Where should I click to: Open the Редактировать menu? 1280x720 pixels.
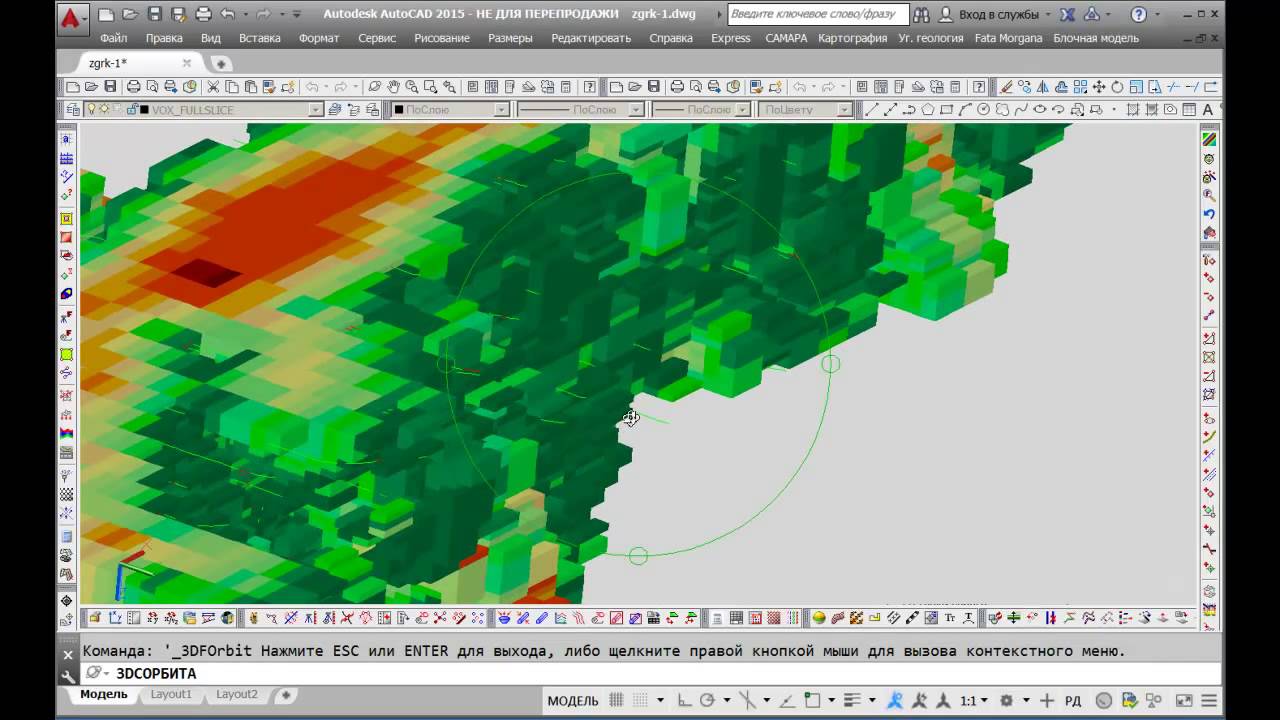591,38
